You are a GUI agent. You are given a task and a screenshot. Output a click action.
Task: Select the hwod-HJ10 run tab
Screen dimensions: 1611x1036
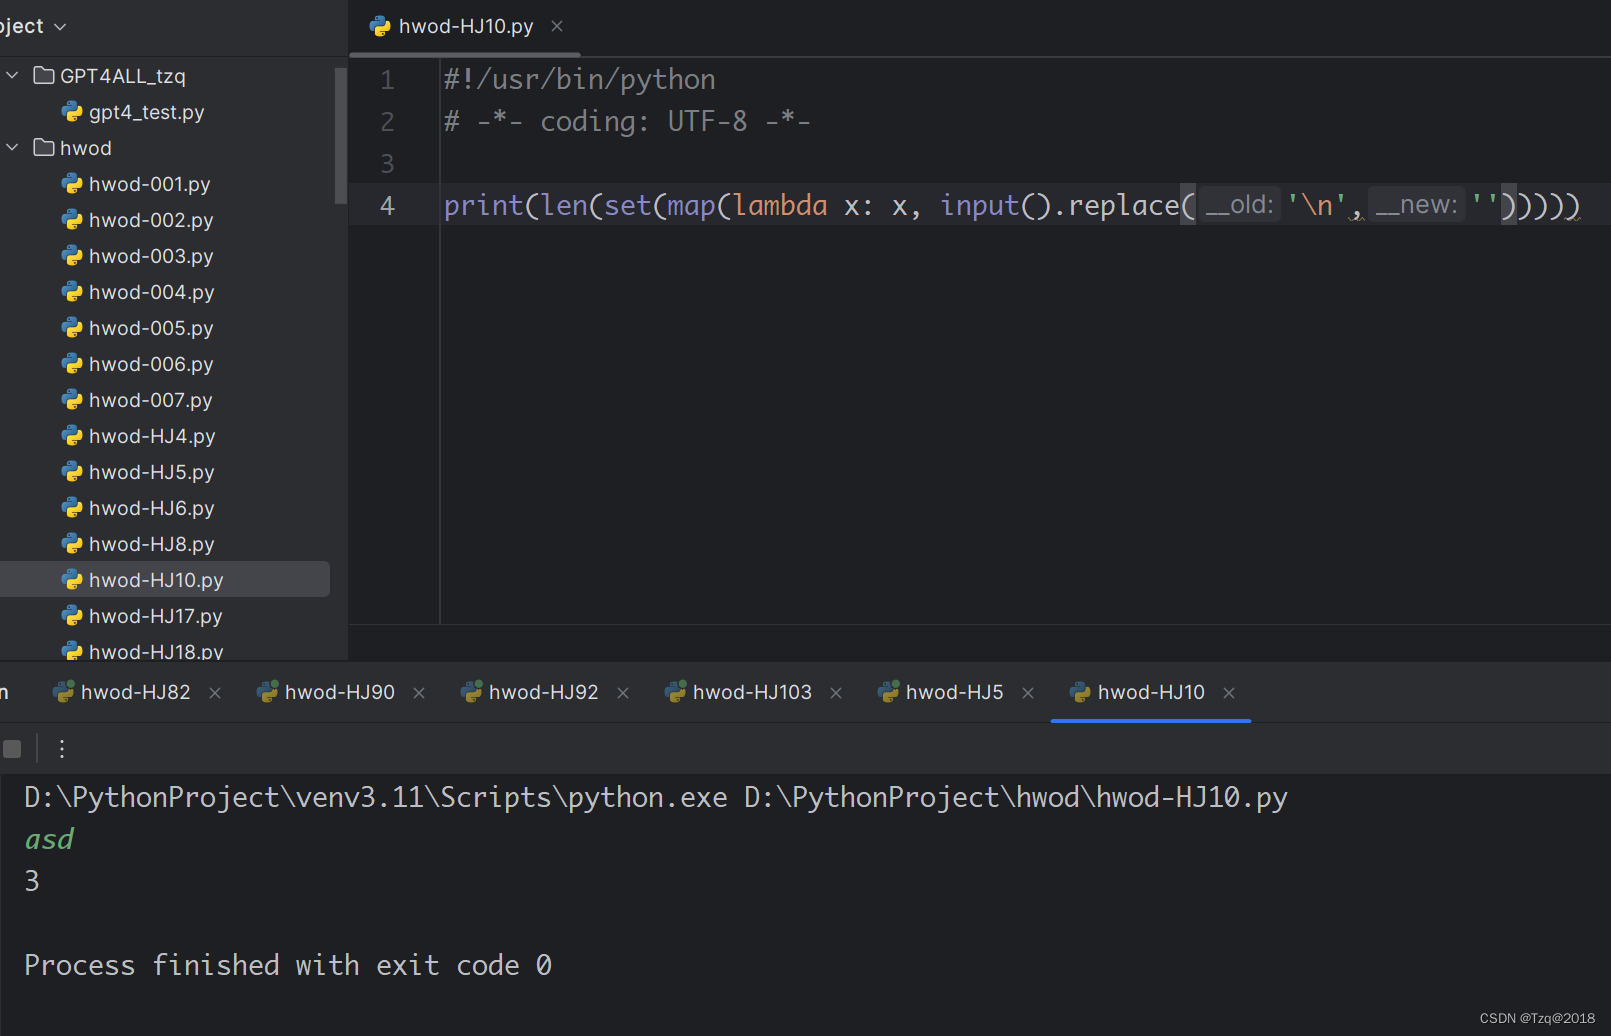pyautogui.click(x=1150, y=692)
